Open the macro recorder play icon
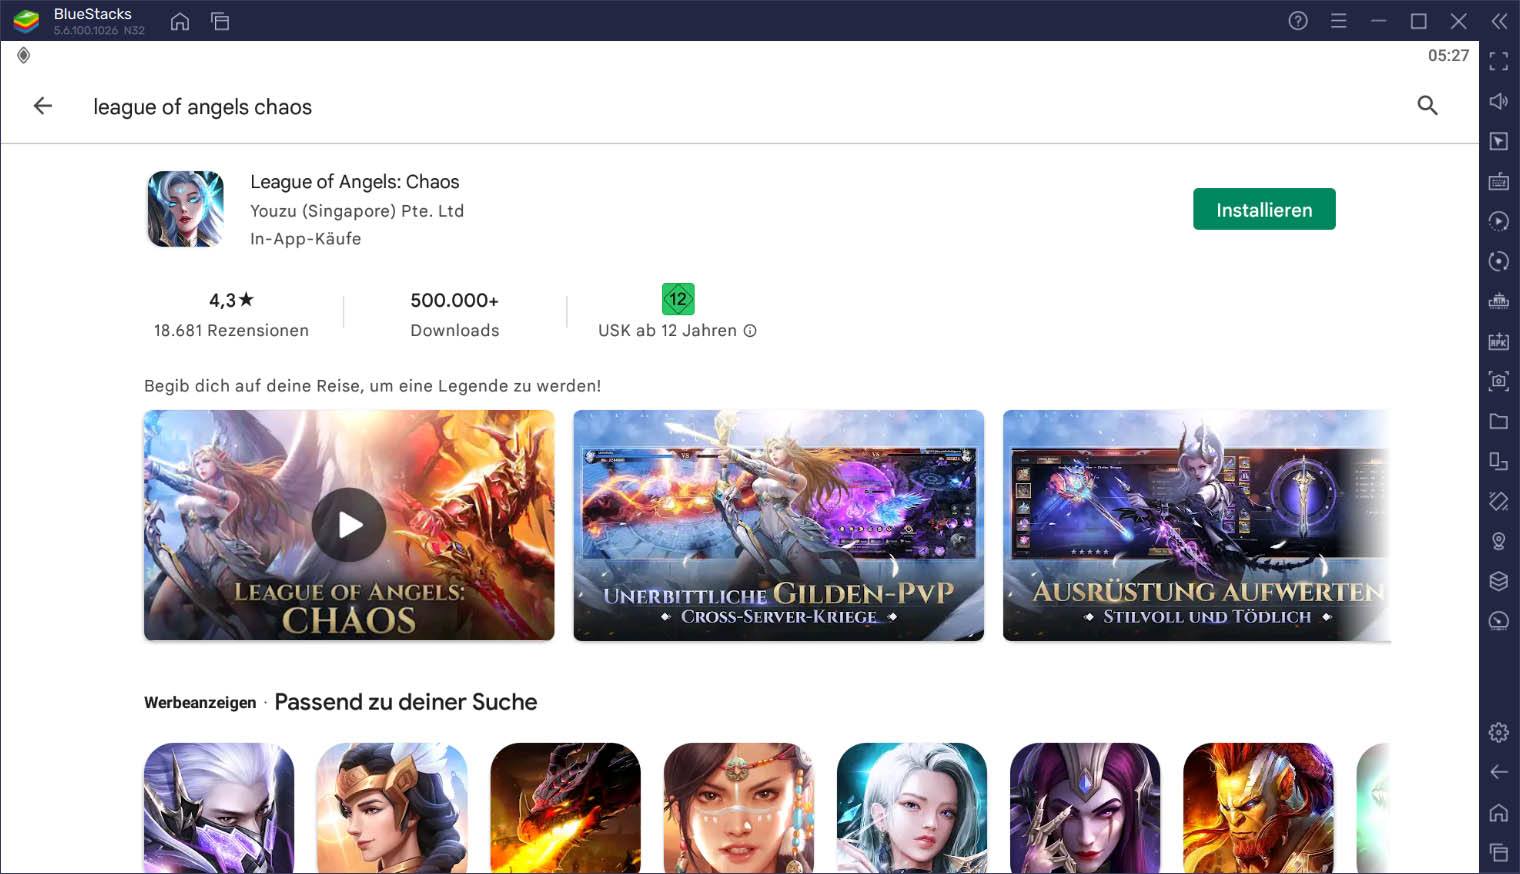1520x874 pixels. click(x=1498, y=221)
